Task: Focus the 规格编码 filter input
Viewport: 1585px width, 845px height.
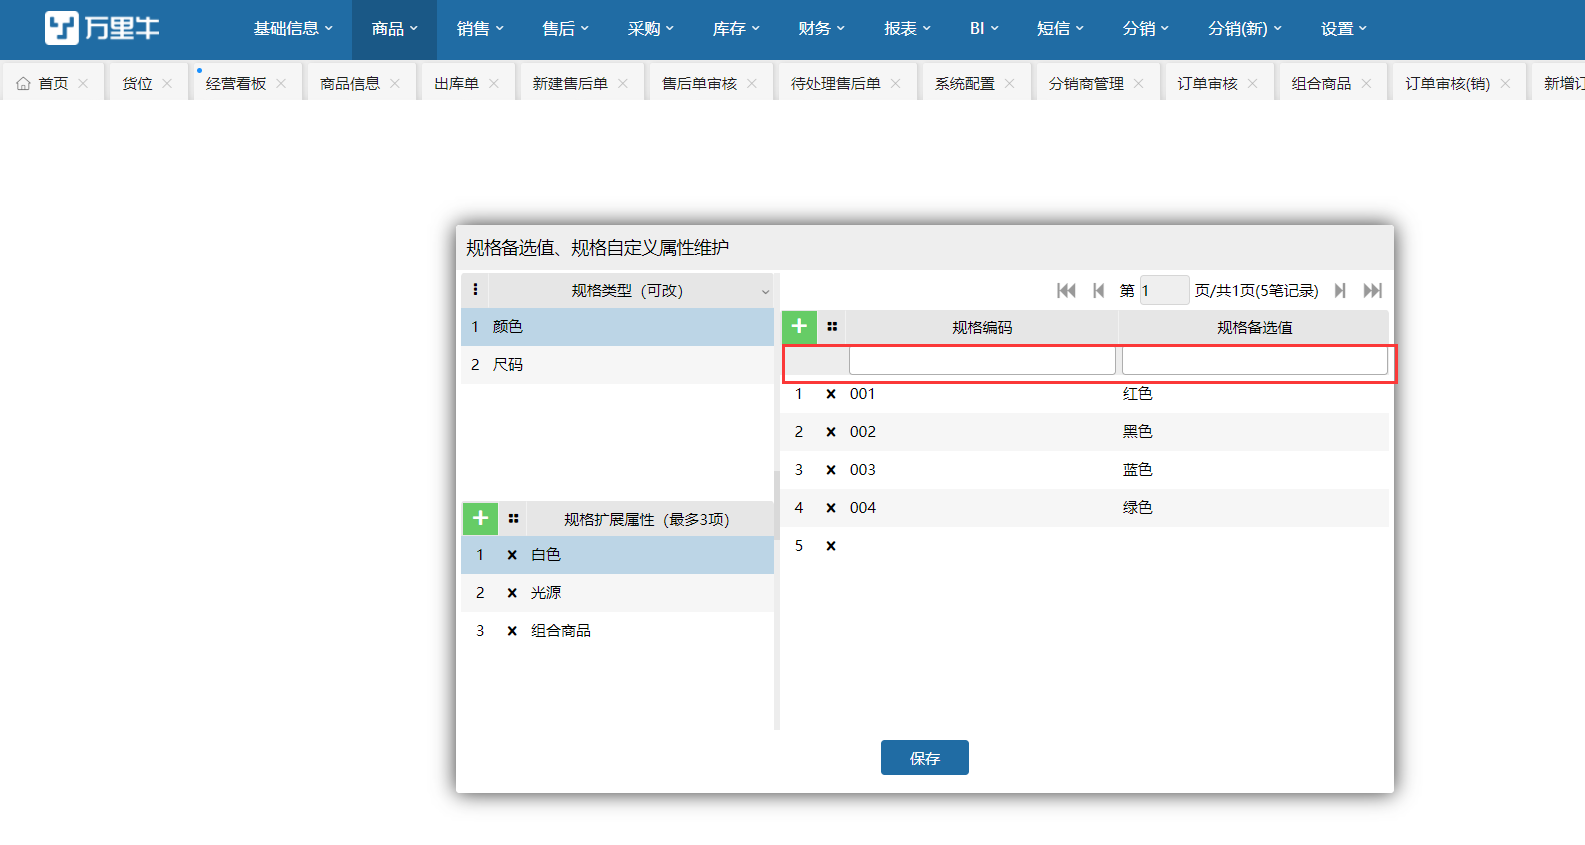Action: [x=982, y=361]
